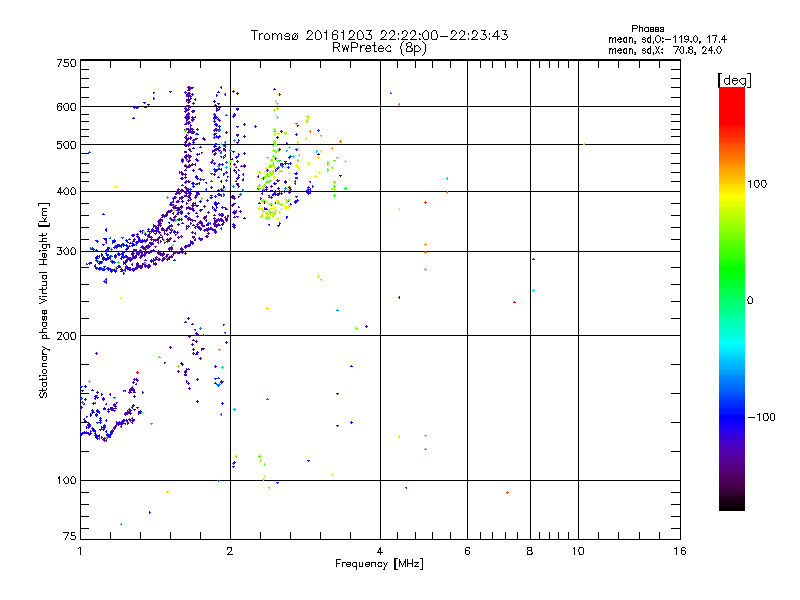Click the y-axis tick label '500'
The height and width of the screenshot is (600, 800).
[67, 145]
